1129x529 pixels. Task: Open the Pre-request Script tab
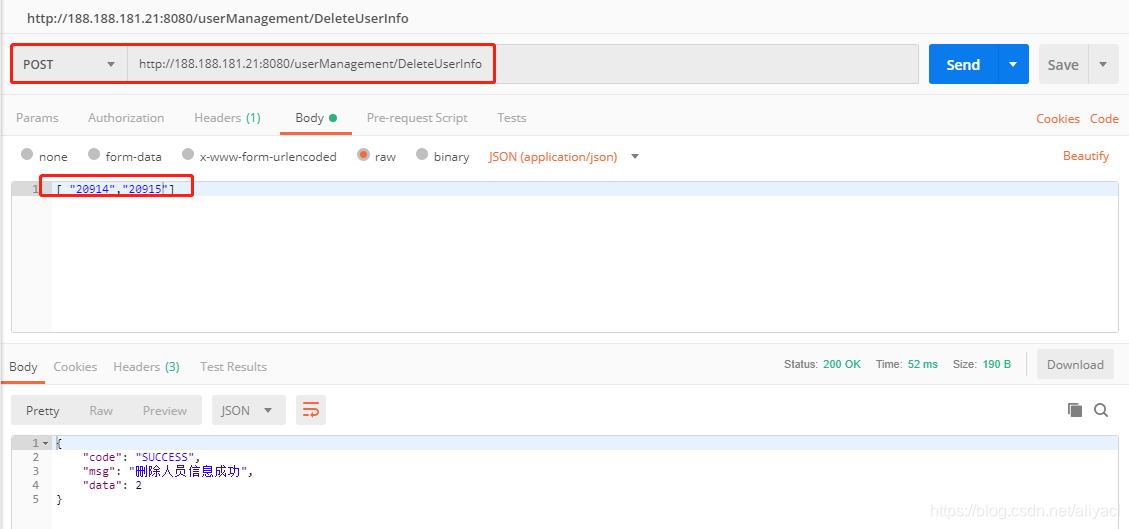[417, 118]
